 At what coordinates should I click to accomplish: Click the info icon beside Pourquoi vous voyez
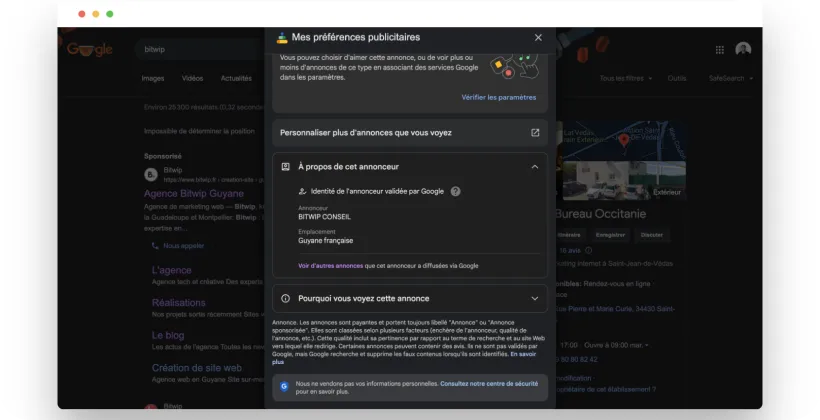click(286, 299)
